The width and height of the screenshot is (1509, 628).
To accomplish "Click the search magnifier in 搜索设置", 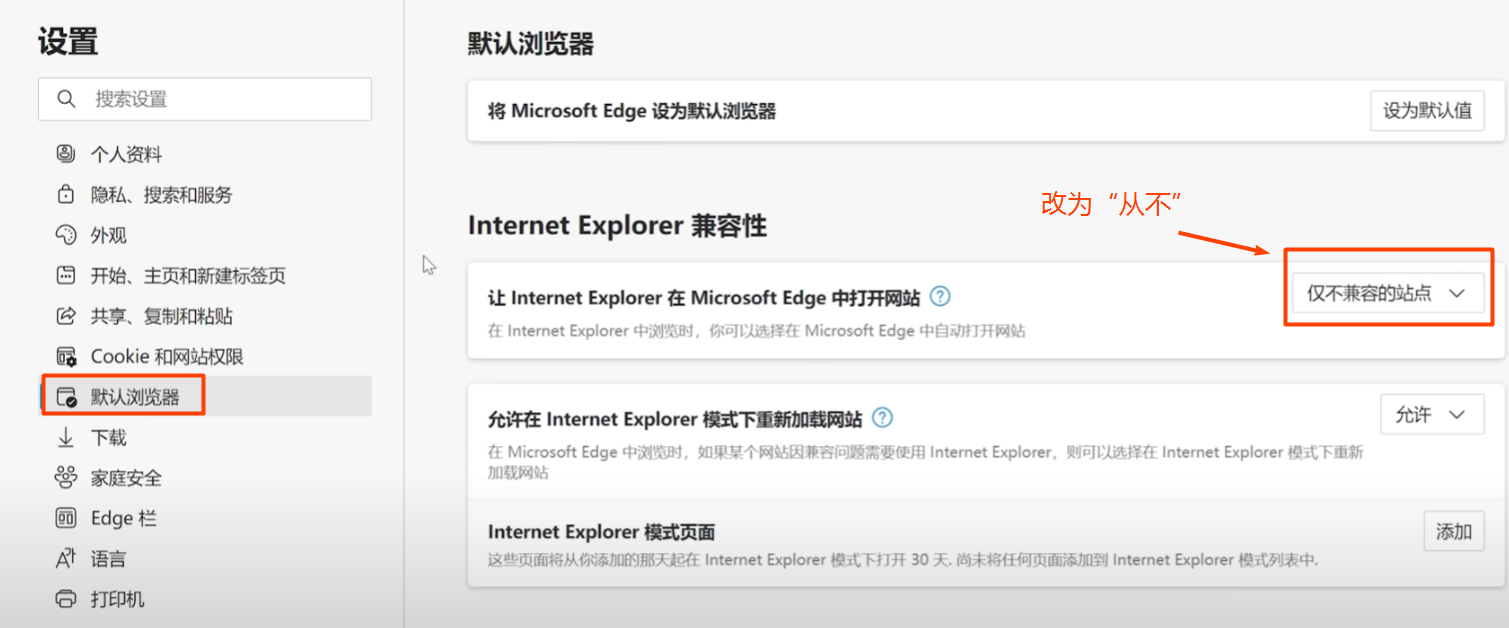I will tap(65, 99).
